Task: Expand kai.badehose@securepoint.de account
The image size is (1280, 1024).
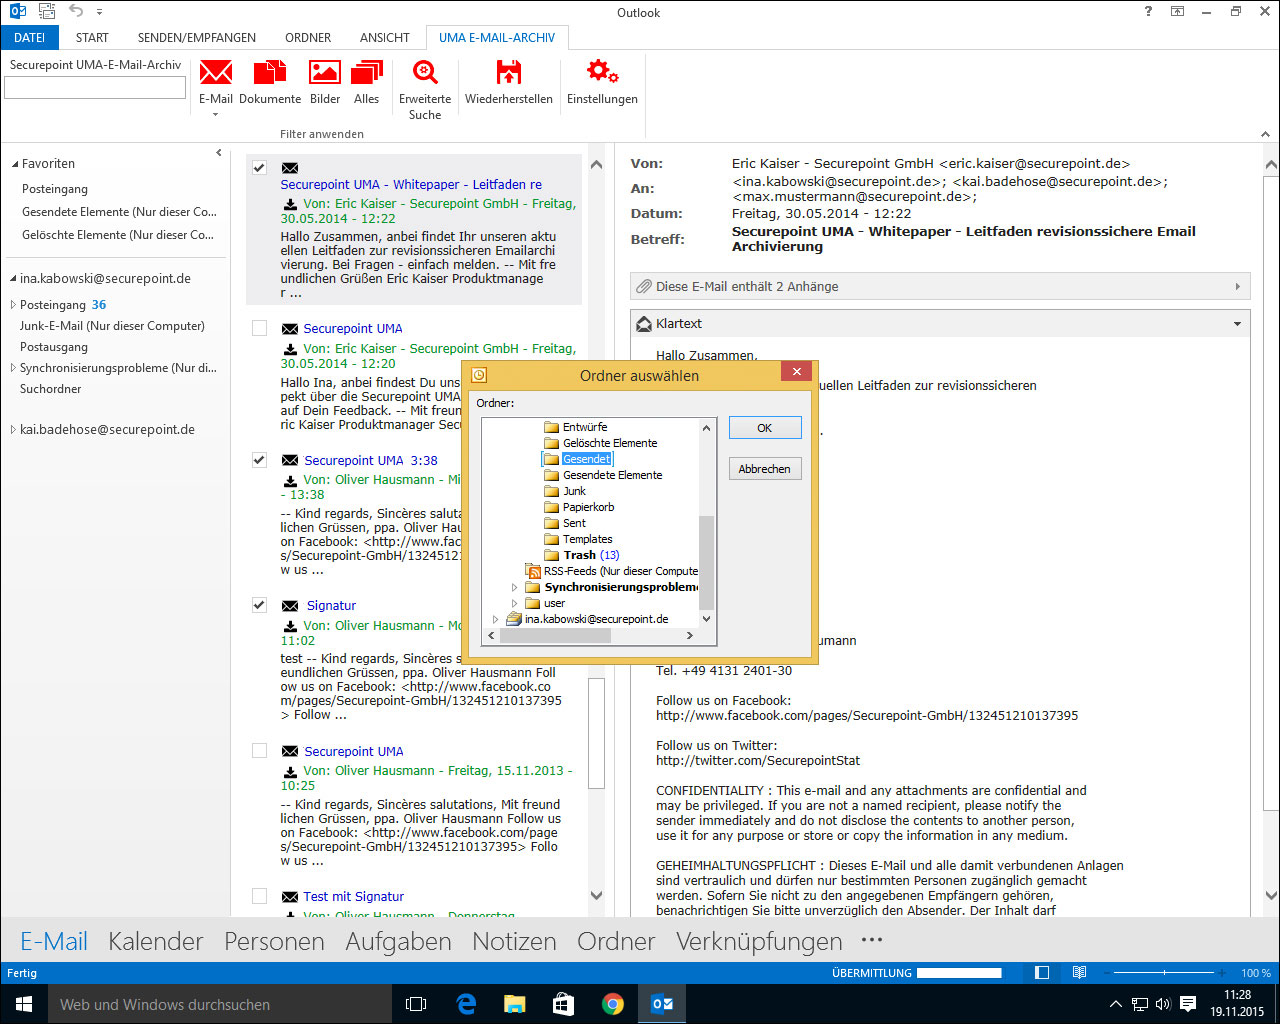Action: pos(13,430)
